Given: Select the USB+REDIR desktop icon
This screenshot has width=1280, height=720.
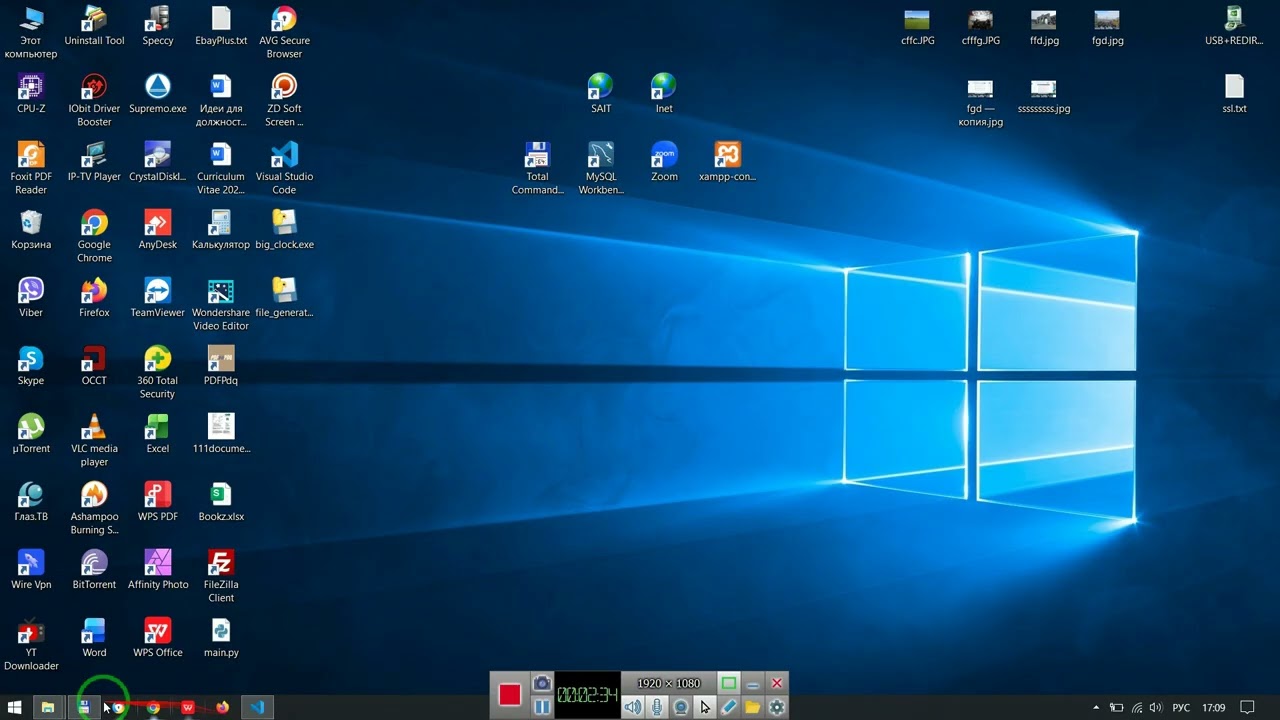Looking at the screenshot, I should click(1234, 26).
